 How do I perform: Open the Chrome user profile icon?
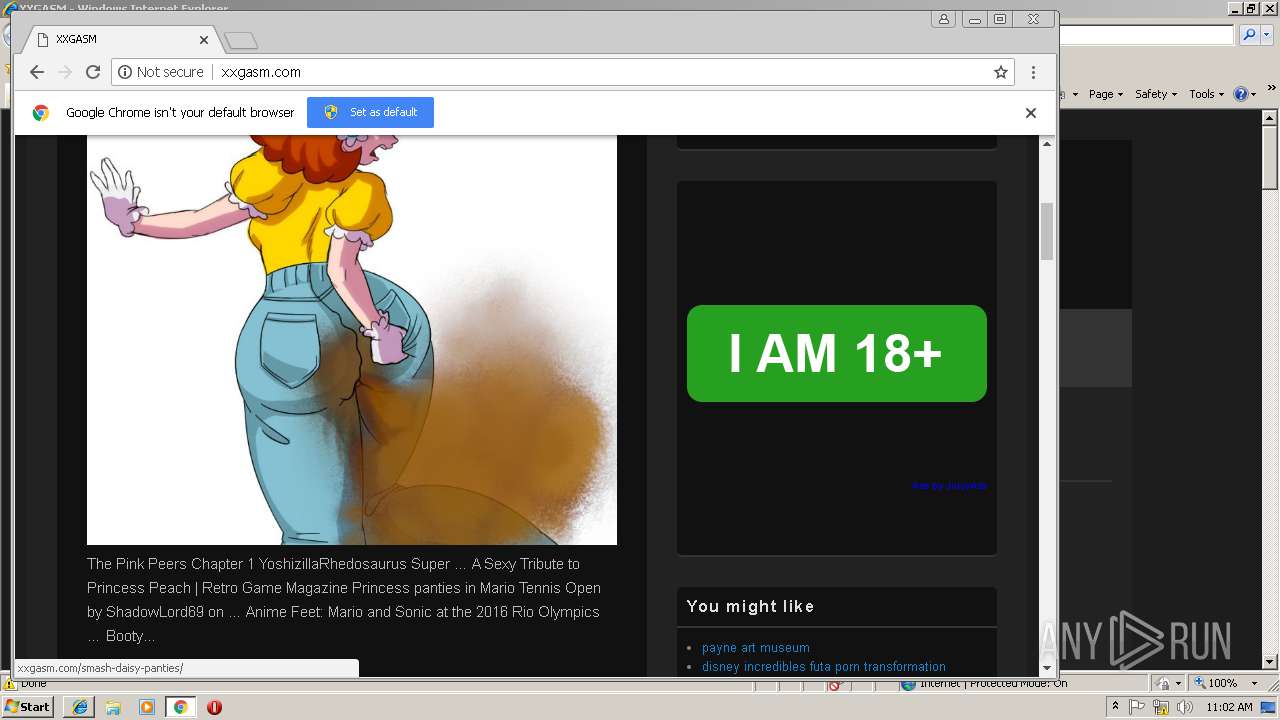[x=943, y=19]
